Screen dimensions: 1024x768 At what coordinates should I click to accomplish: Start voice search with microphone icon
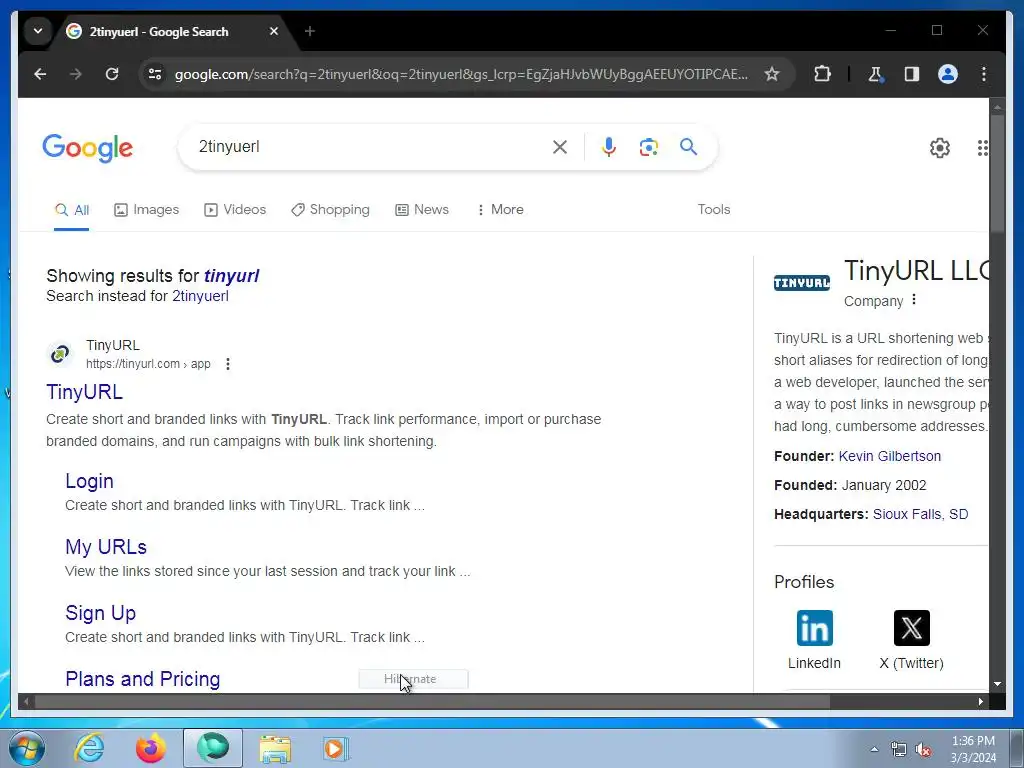pyautogui.click(x=609, y=147)
